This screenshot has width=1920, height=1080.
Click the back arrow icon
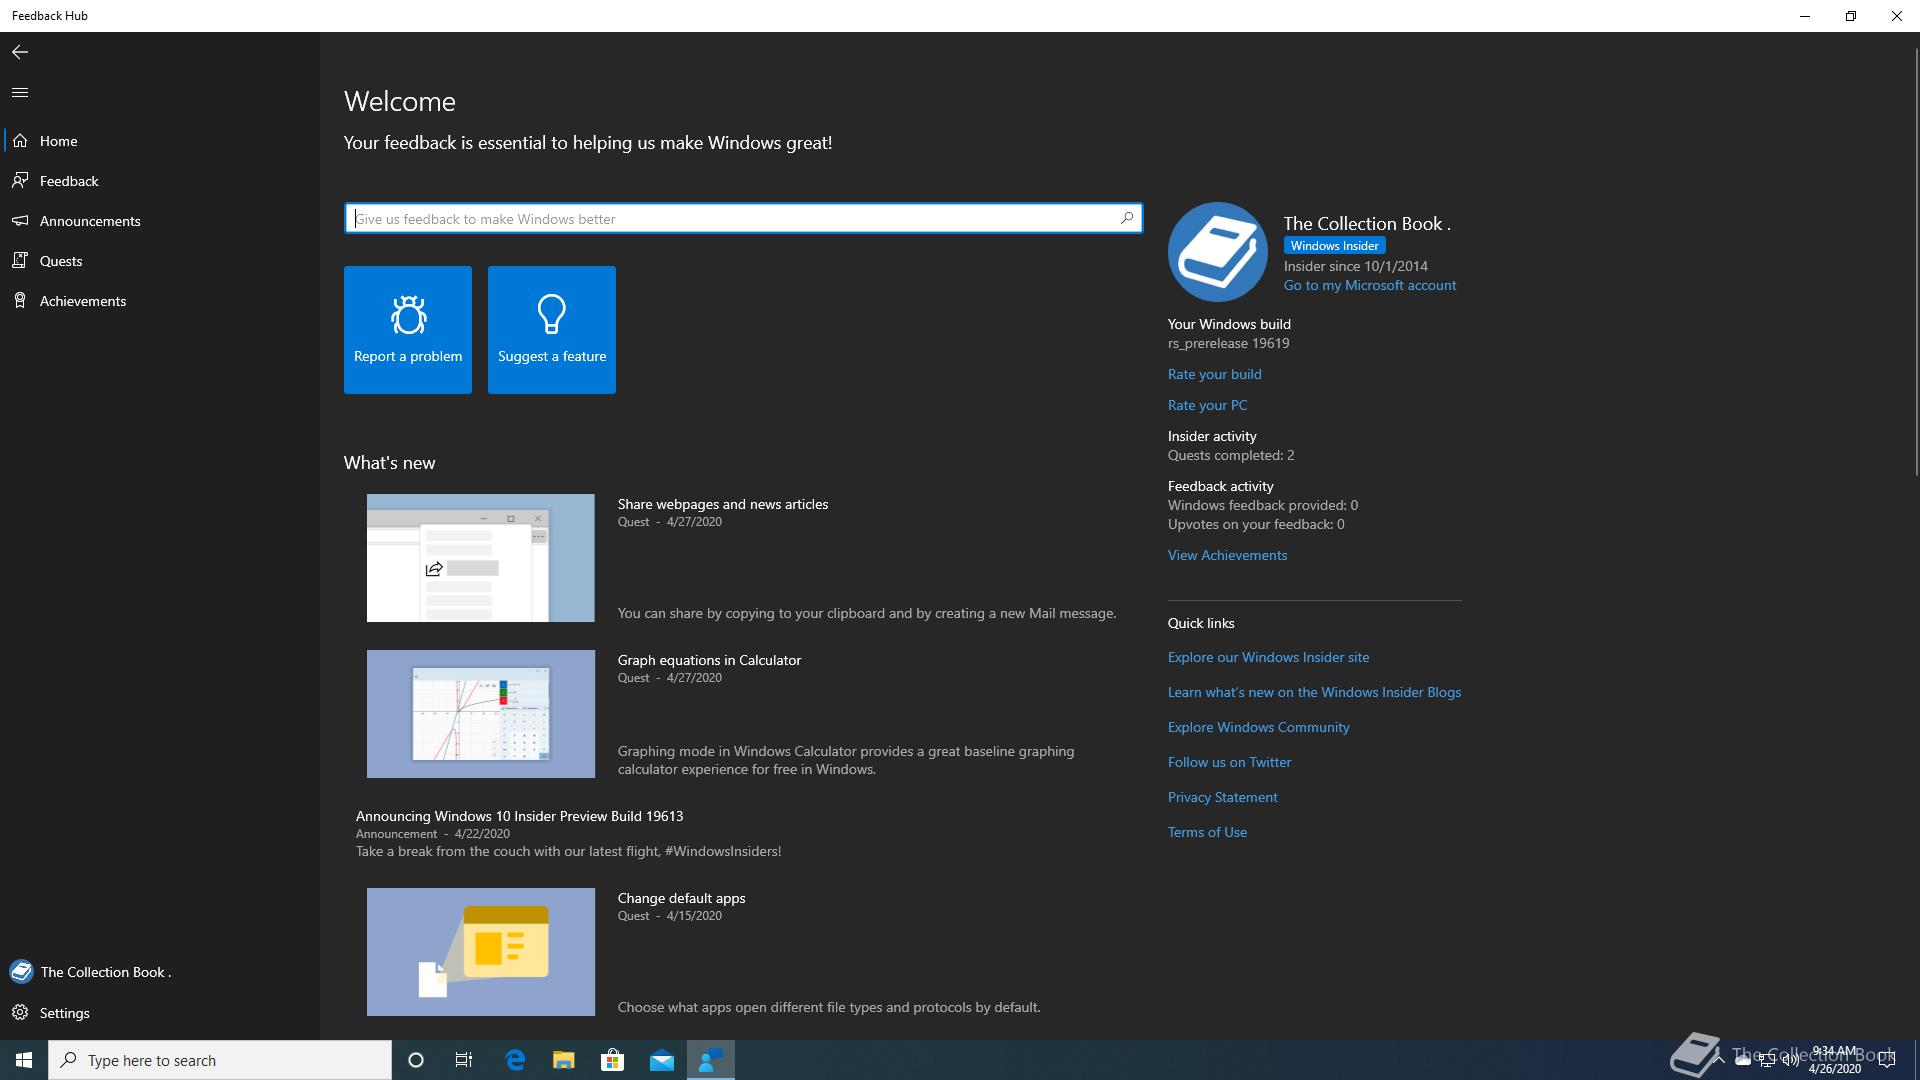tap(20, 52)
